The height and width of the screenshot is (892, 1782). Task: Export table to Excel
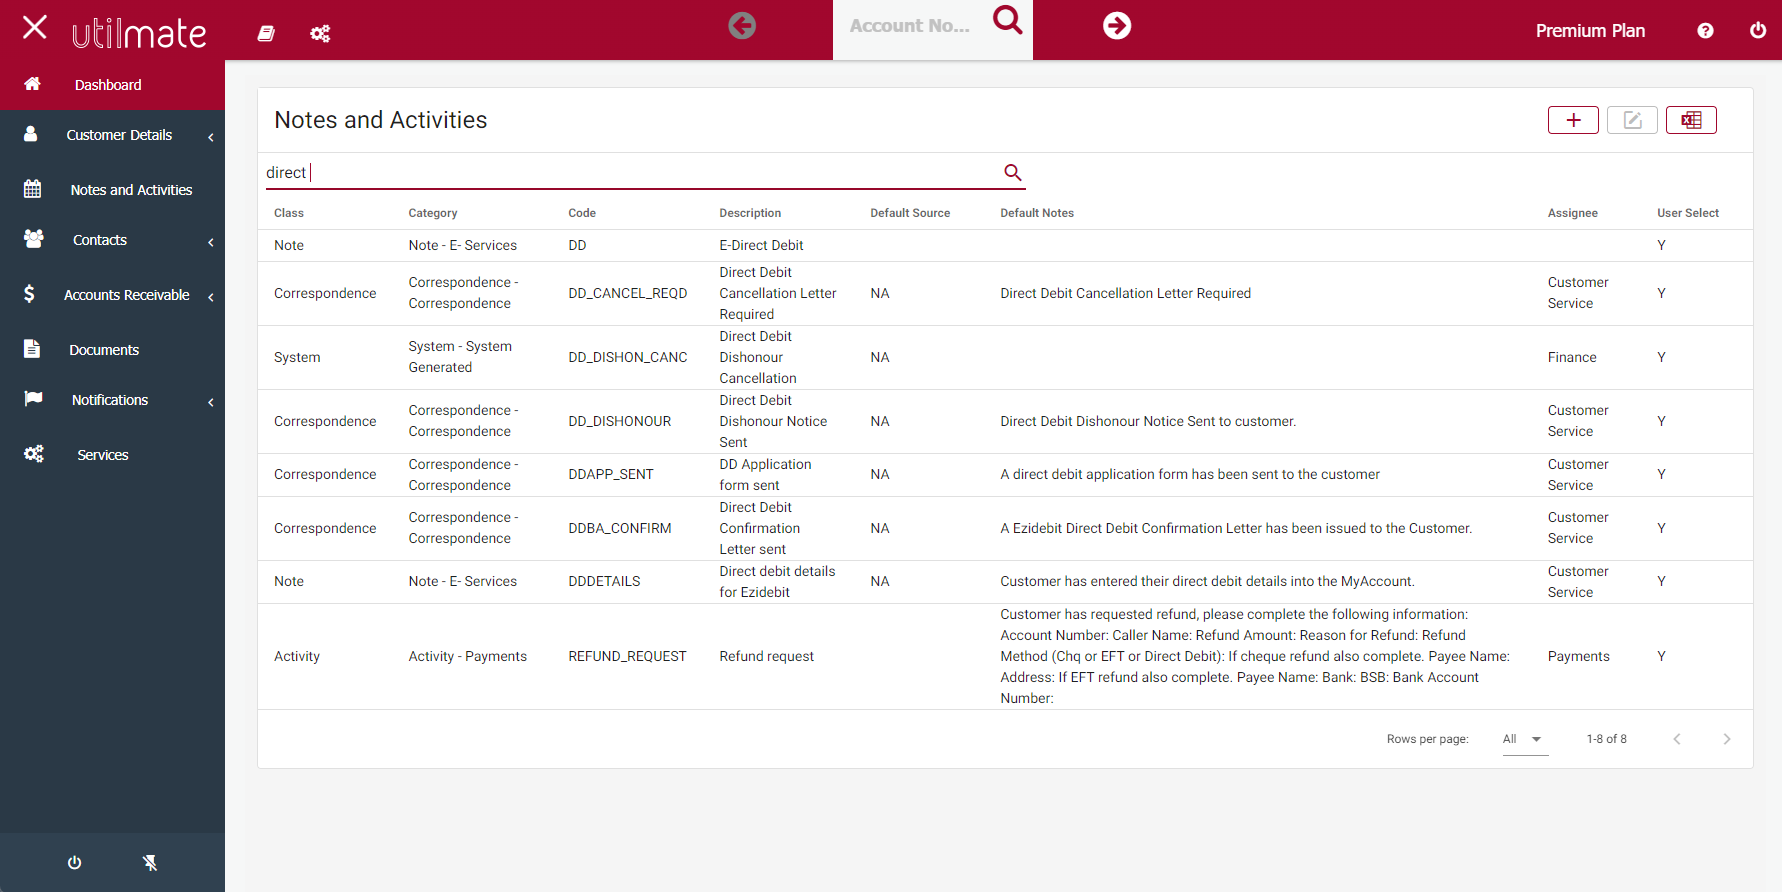coord(1691,120)
